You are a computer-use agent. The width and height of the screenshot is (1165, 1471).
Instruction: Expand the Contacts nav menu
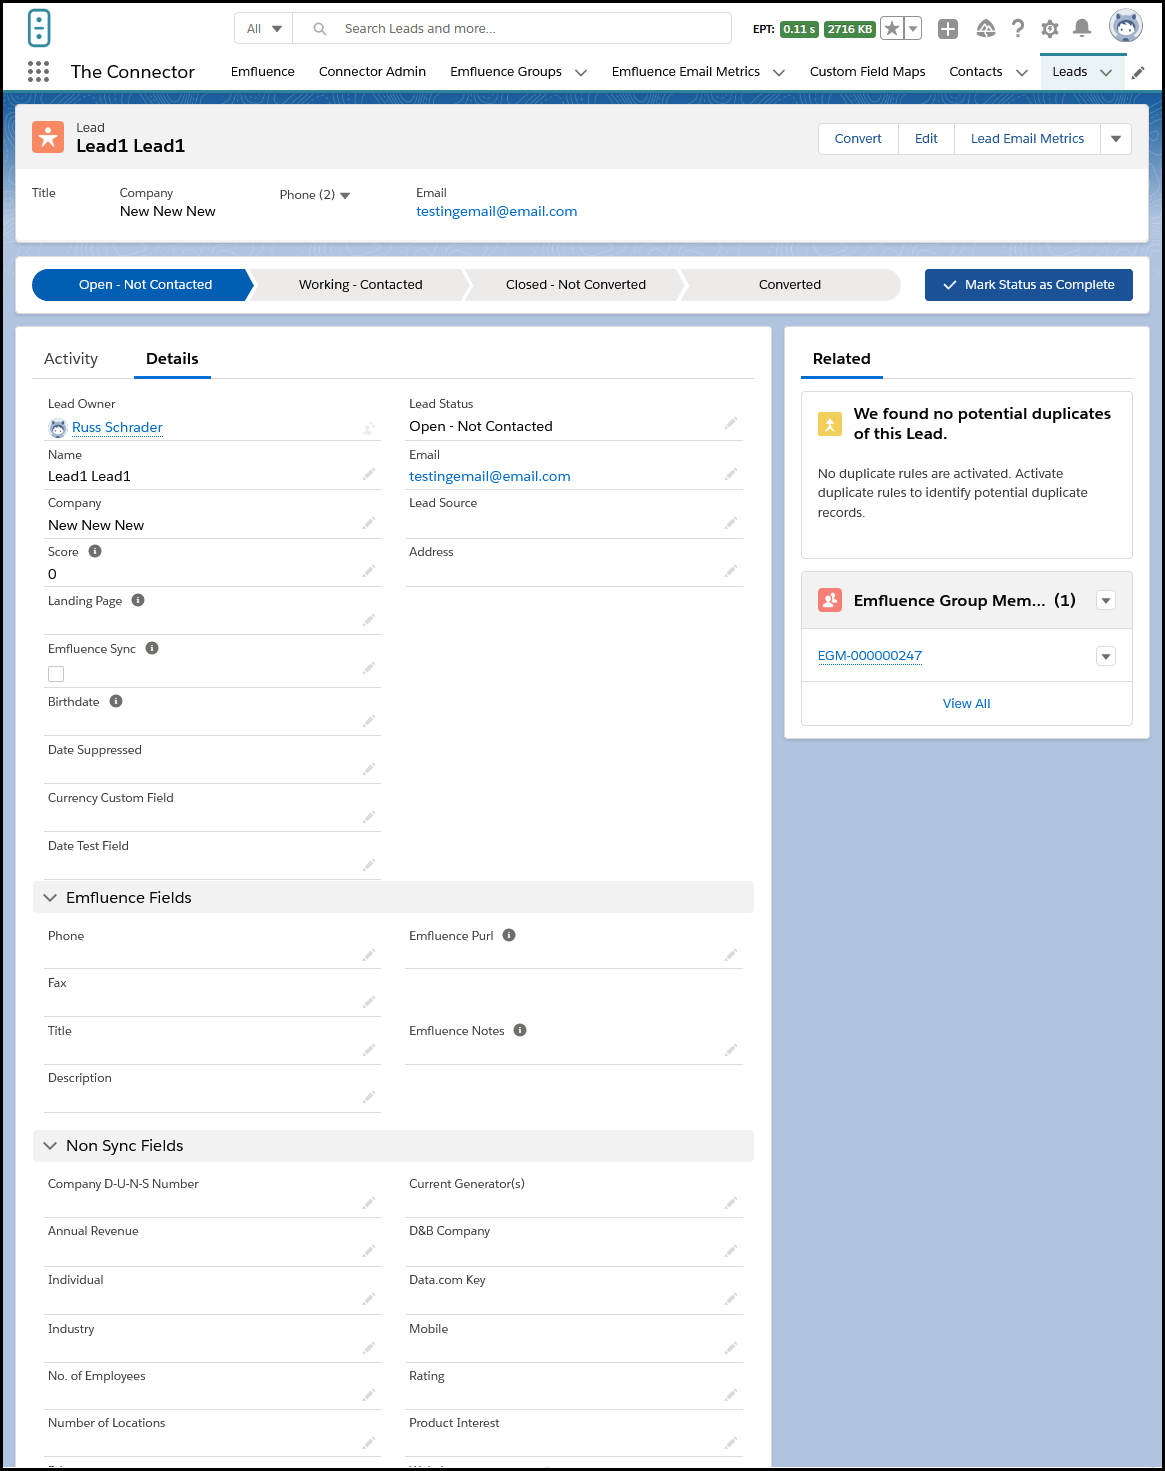[1022, 72]
